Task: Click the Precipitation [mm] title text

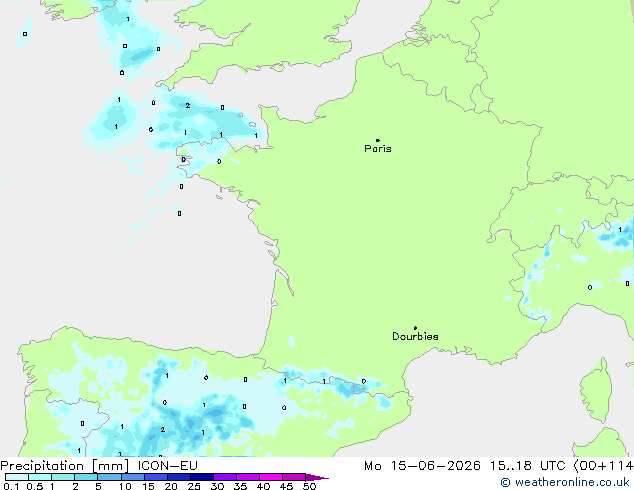Action: point(65,466)
